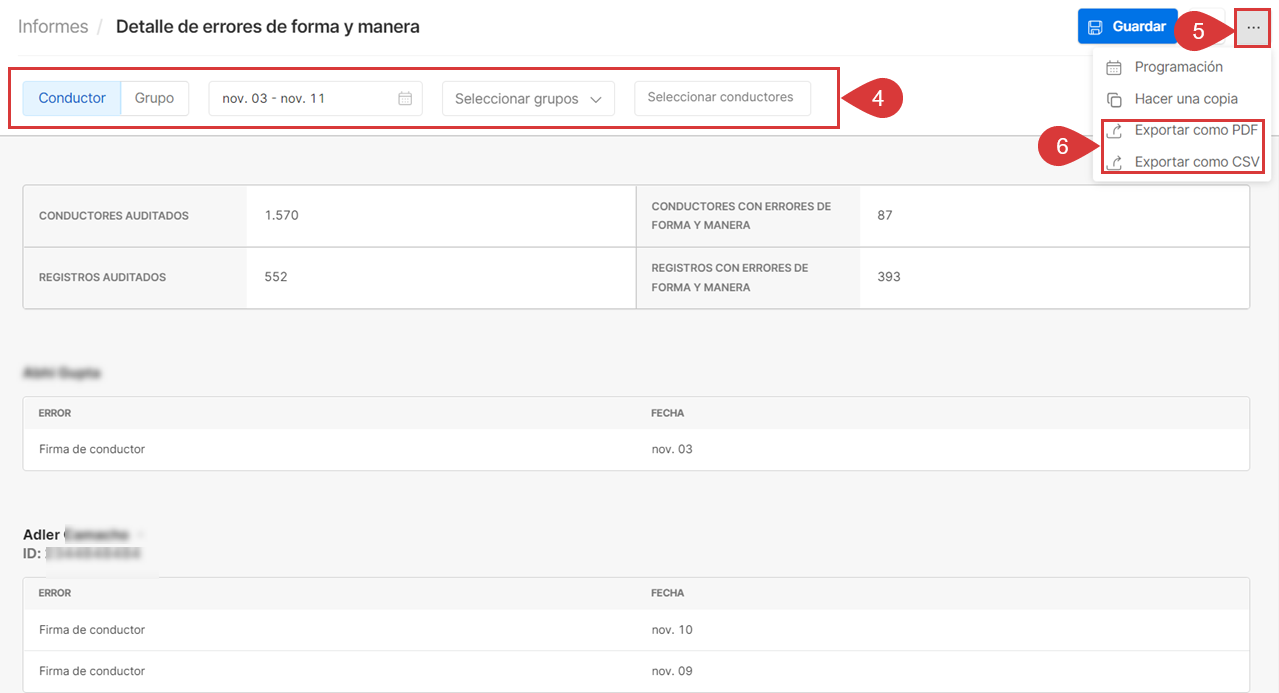This screenshot has height=693, width=1279.
Task: Click the CONDUCTORES AUDITADOS label
Action: [x=114, y=216]
